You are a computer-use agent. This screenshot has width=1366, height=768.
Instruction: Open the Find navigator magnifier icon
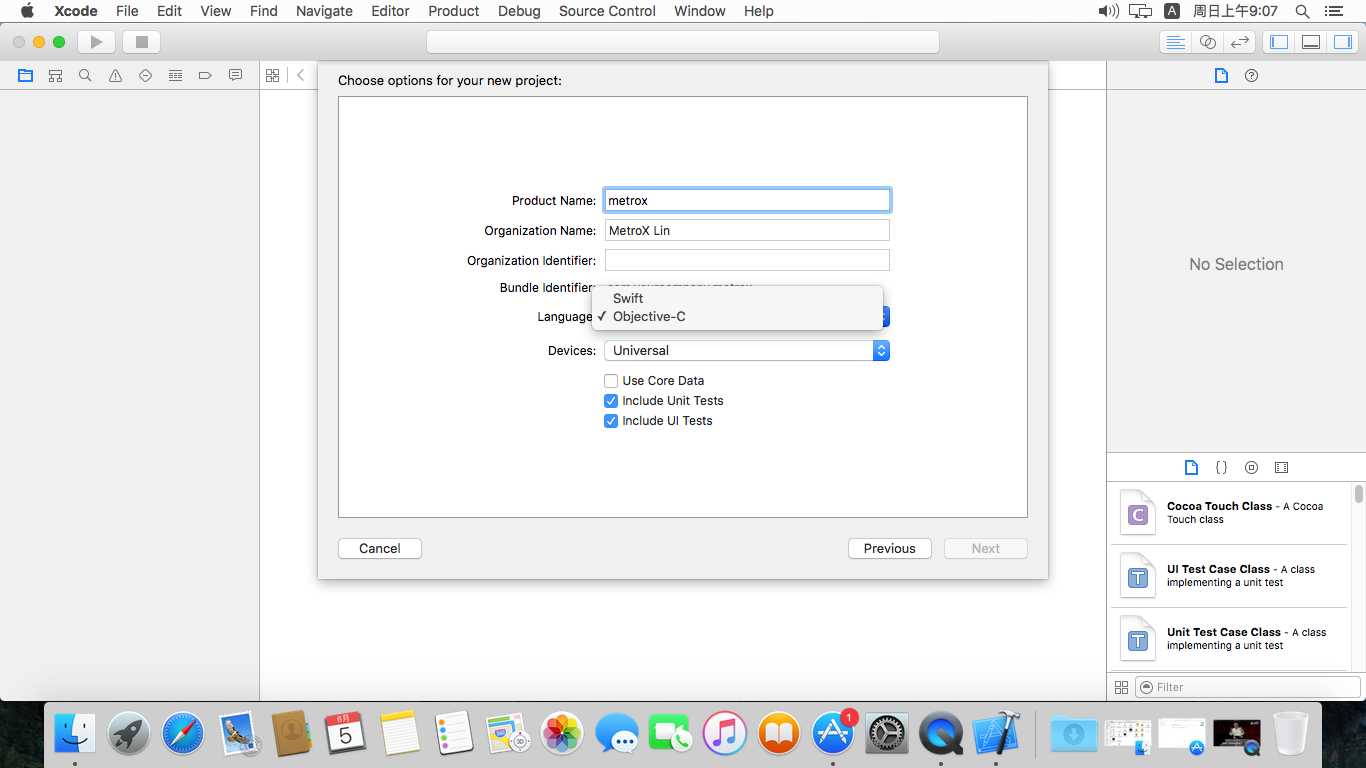pyautogui.click(x=85, y=75)
